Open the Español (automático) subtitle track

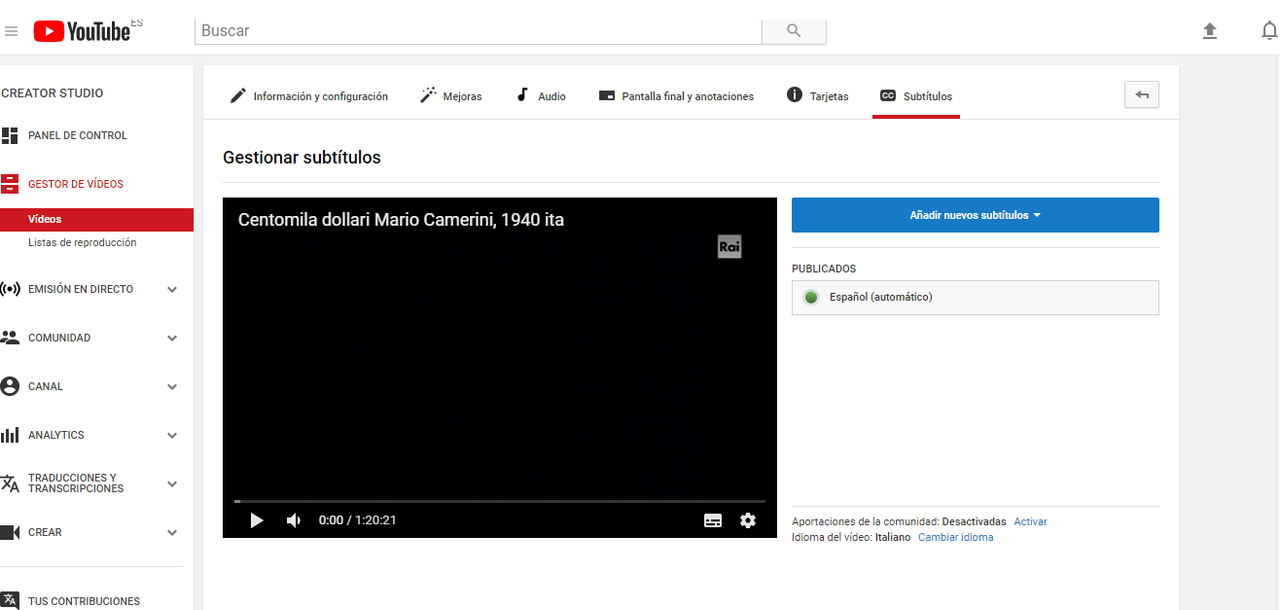975,298
